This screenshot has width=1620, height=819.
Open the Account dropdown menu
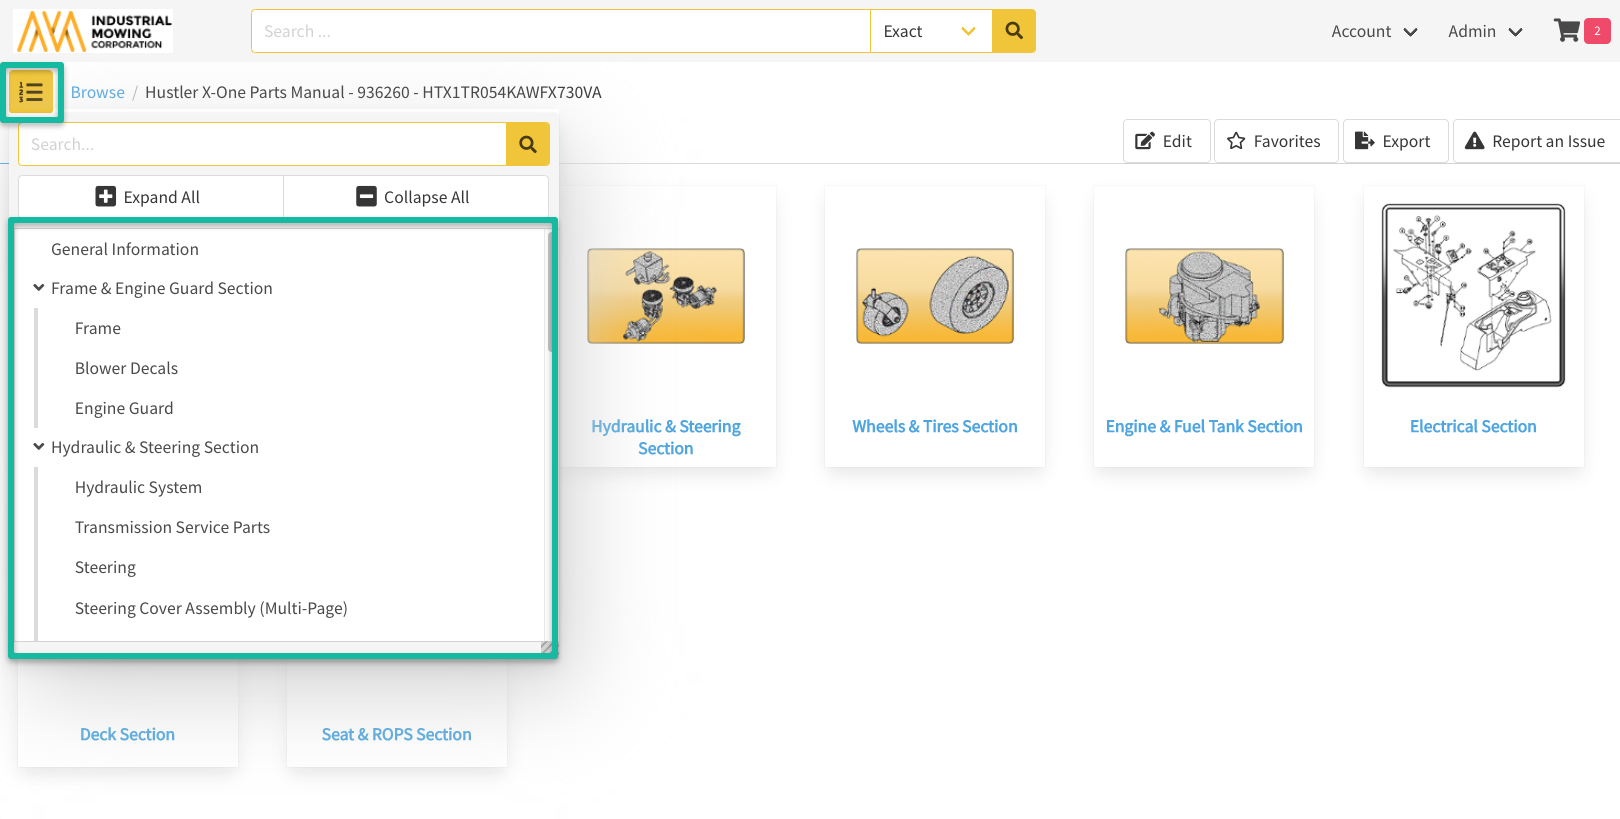[1374, 31]
